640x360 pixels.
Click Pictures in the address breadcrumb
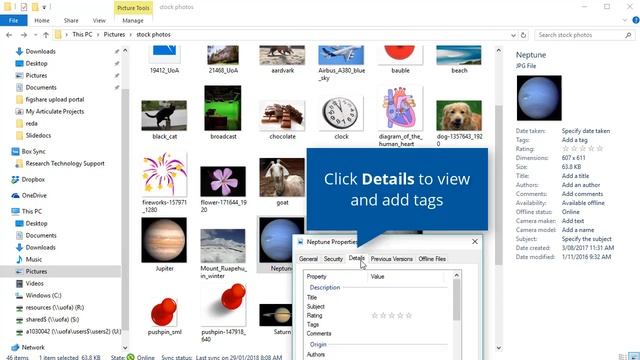pyautogui.click(x=114, y=35)
